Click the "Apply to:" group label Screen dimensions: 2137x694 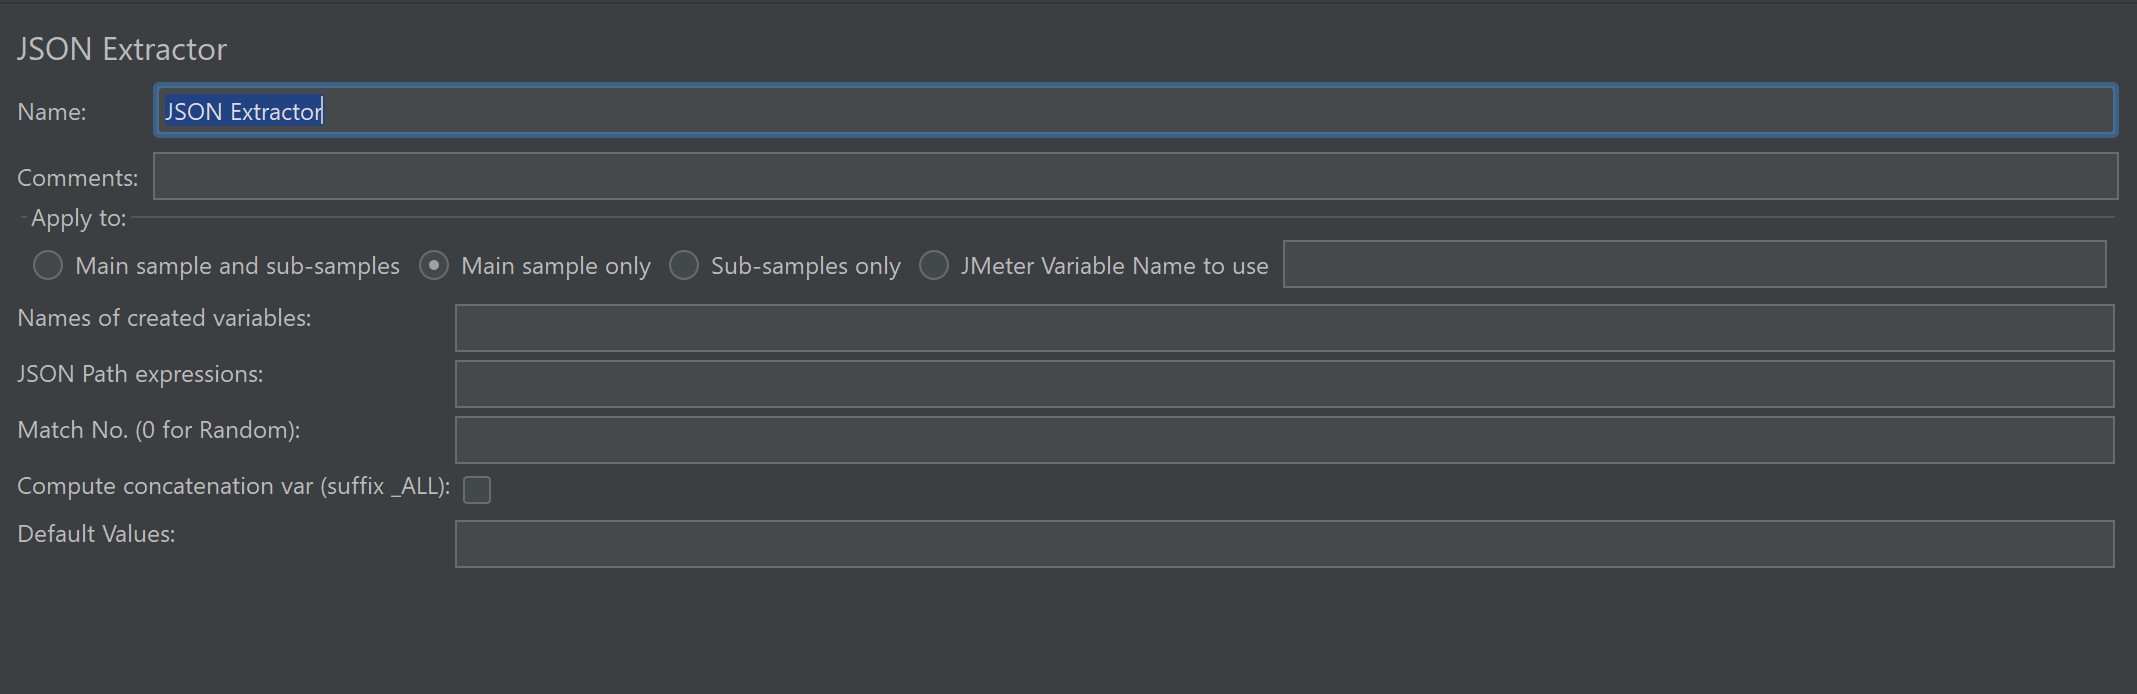tap(79, 218)
